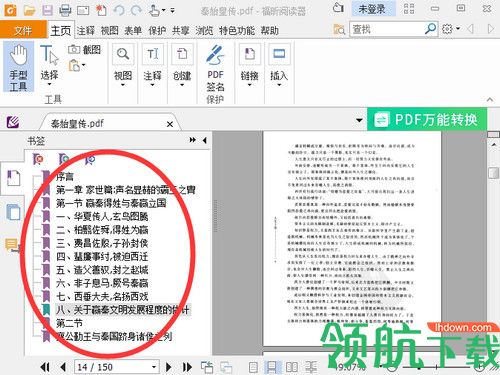Collapse the bookmarks panel with left arrow

pos(204,140)
